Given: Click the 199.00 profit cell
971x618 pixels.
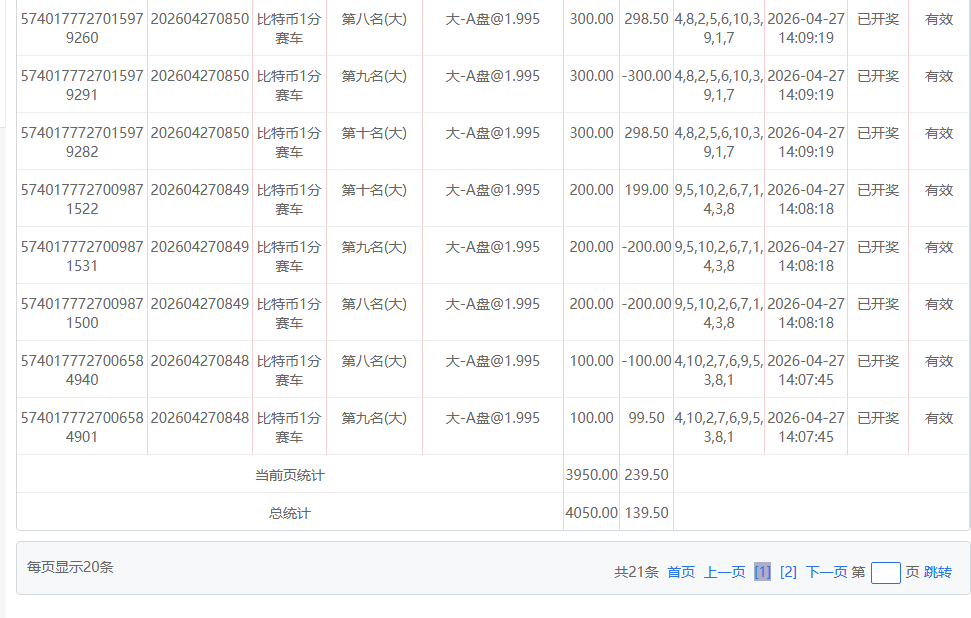Looking at the screenshot, I should (x=646, y=190).
